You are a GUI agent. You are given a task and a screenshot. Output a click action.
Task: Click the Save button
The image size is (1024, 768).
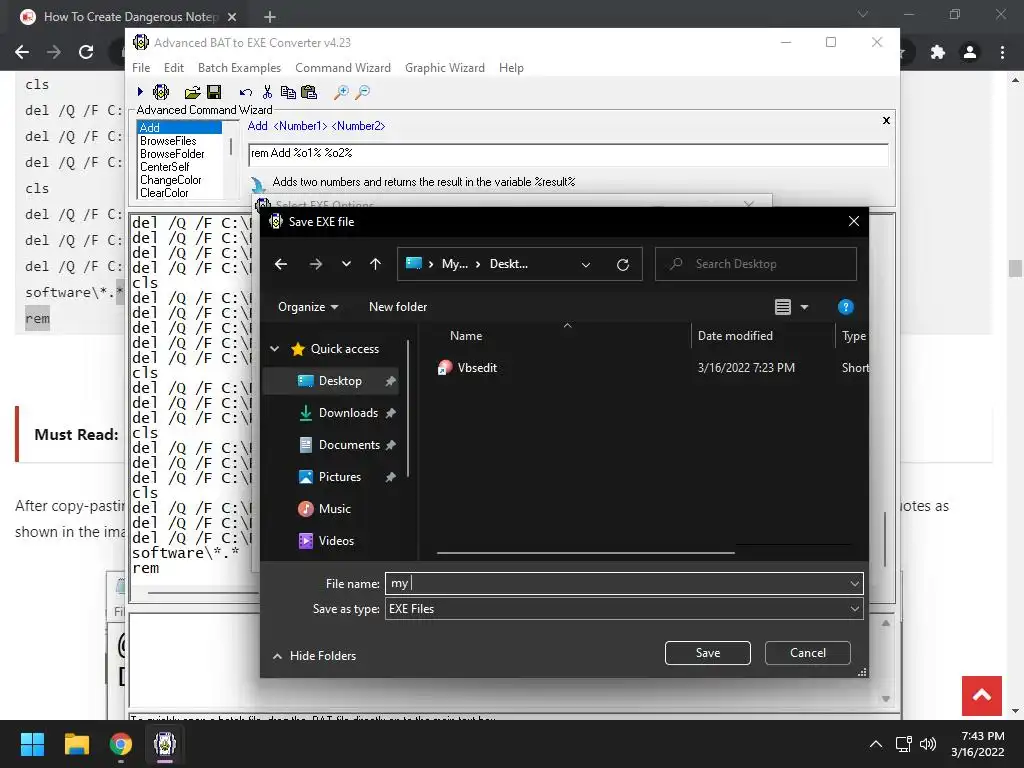pyautogui.click(x=708, y=652)
